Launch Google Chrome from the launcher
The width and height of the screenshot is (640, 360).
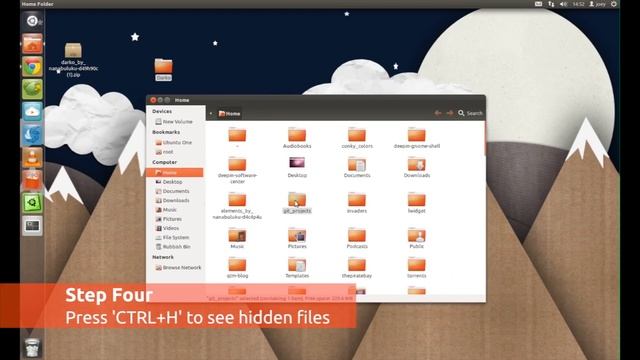[32, 66]
